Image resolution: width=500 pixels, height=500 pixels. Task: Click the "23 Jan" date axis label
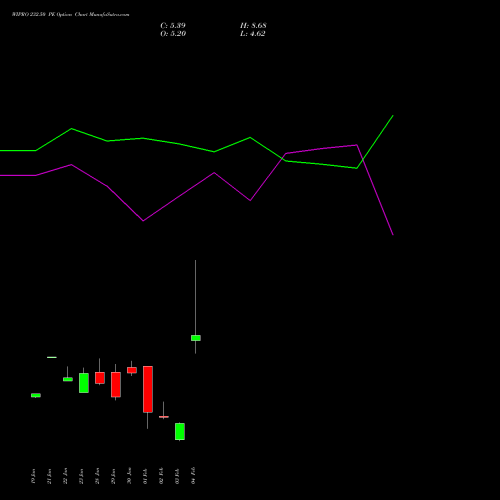(x=81, y=476)
